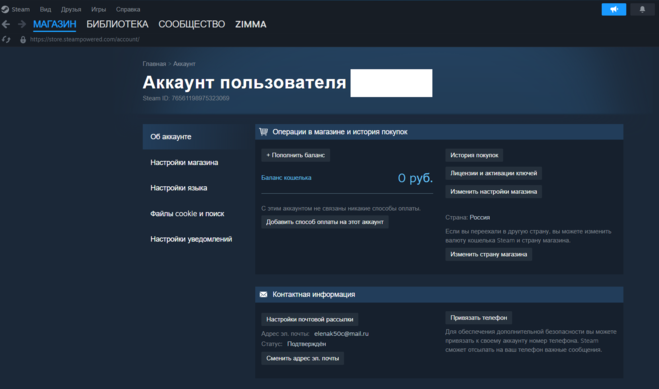Image resolution: width=659 pixels, height=389 pixels.
Task: Click the store URL address field
Action: coord(84,39)
